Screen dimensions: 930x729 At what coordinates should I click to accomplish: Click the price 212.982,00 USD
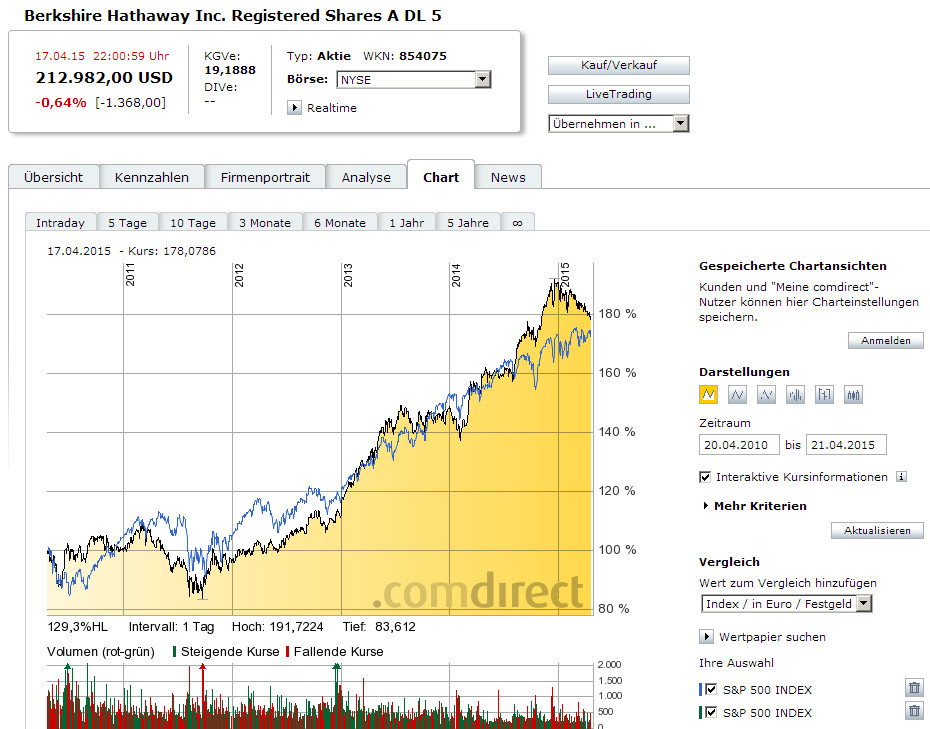pyautogui.click(x=104, y=78)
